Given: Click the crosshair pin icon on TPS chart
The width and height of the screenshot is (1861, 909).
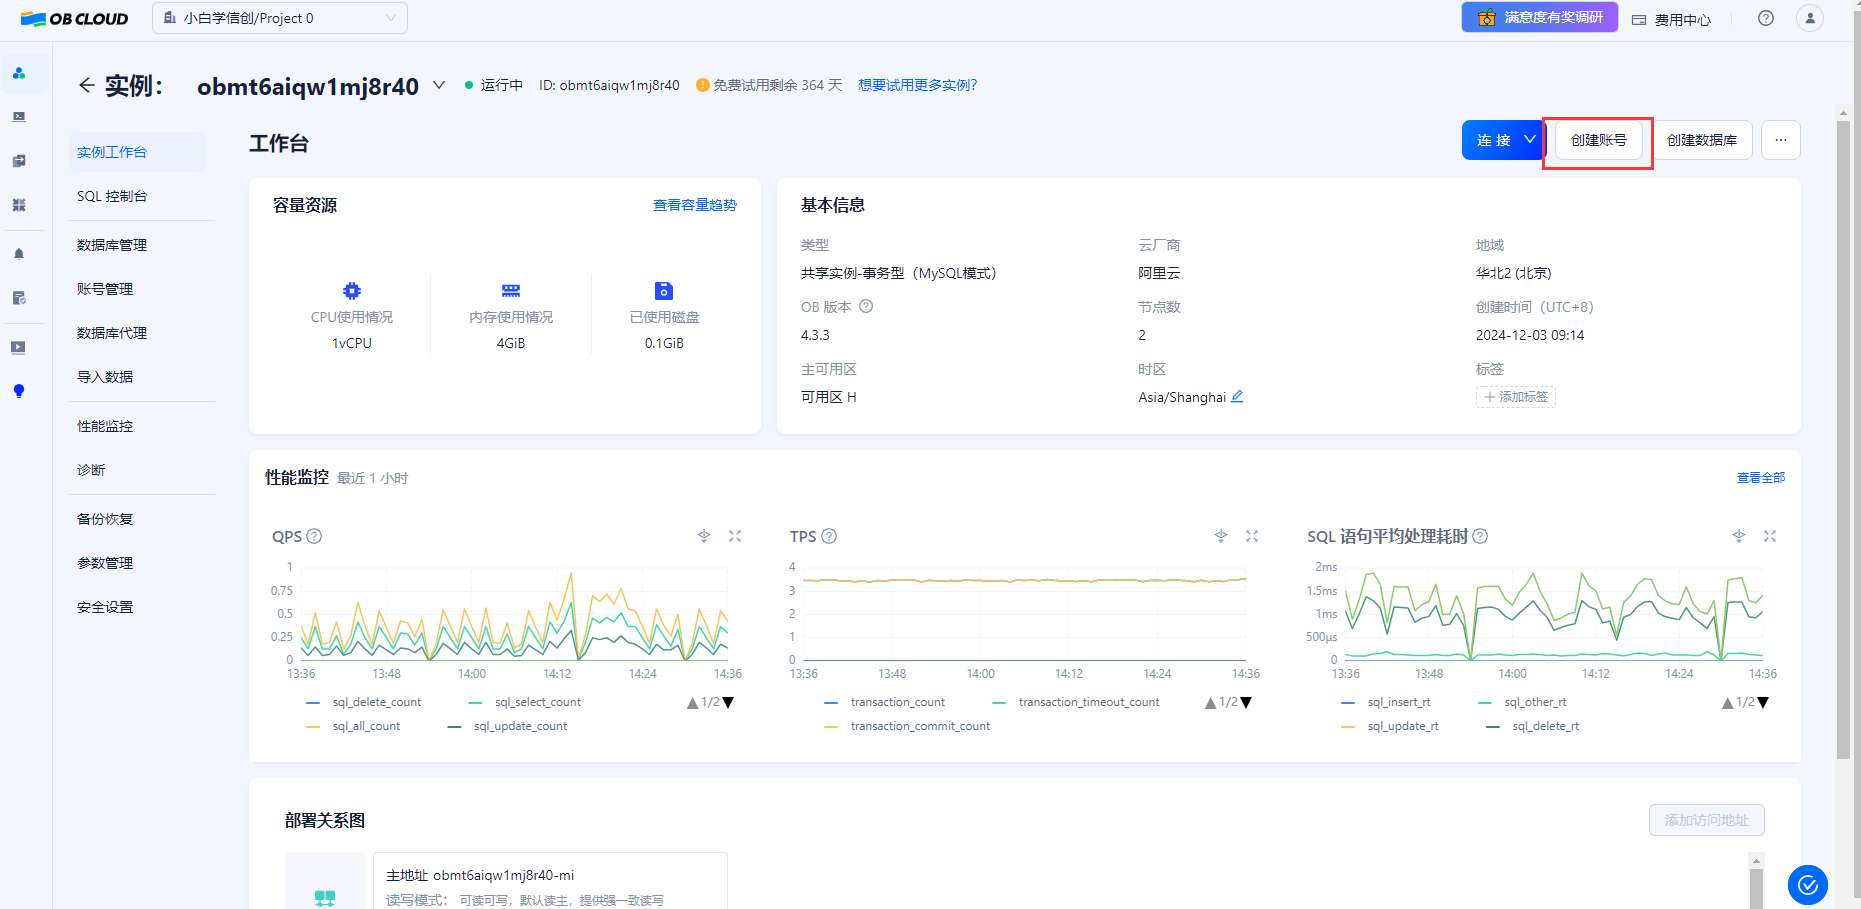Looking at the screenshot, I should click(x=1221, y=536).
